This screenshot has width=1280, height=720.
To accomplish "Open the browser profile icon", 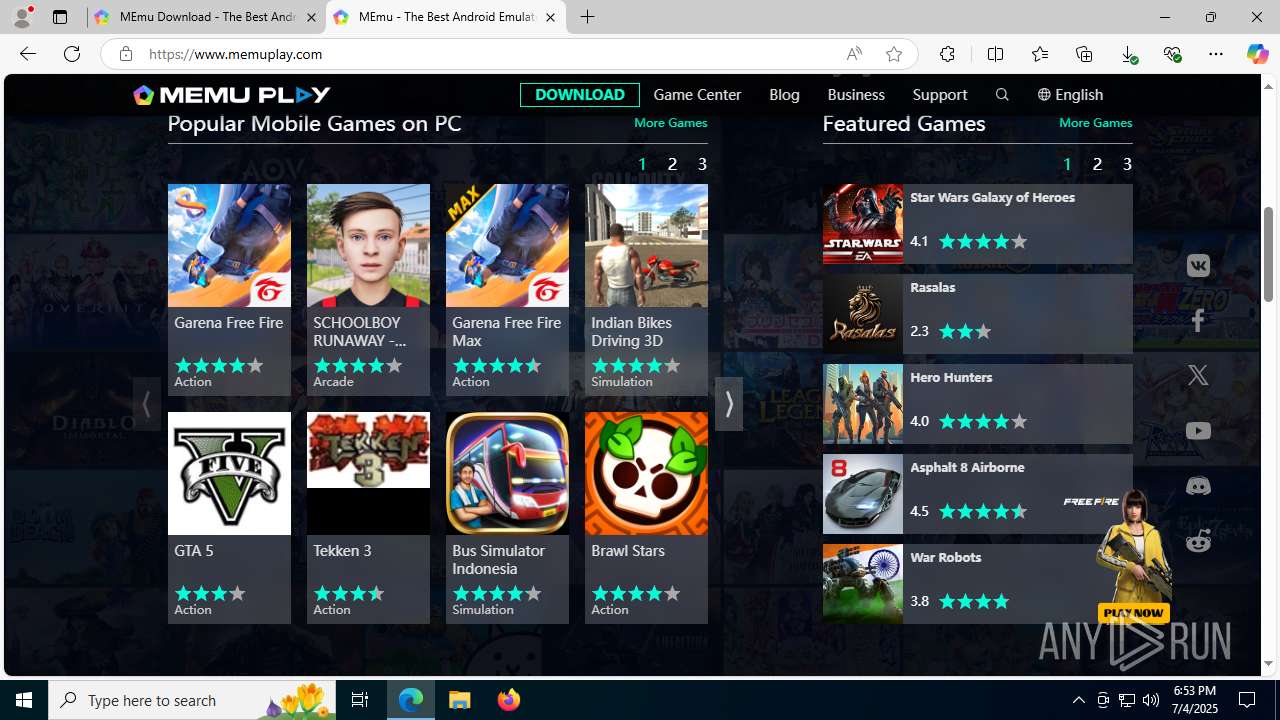I will (22, 16).
